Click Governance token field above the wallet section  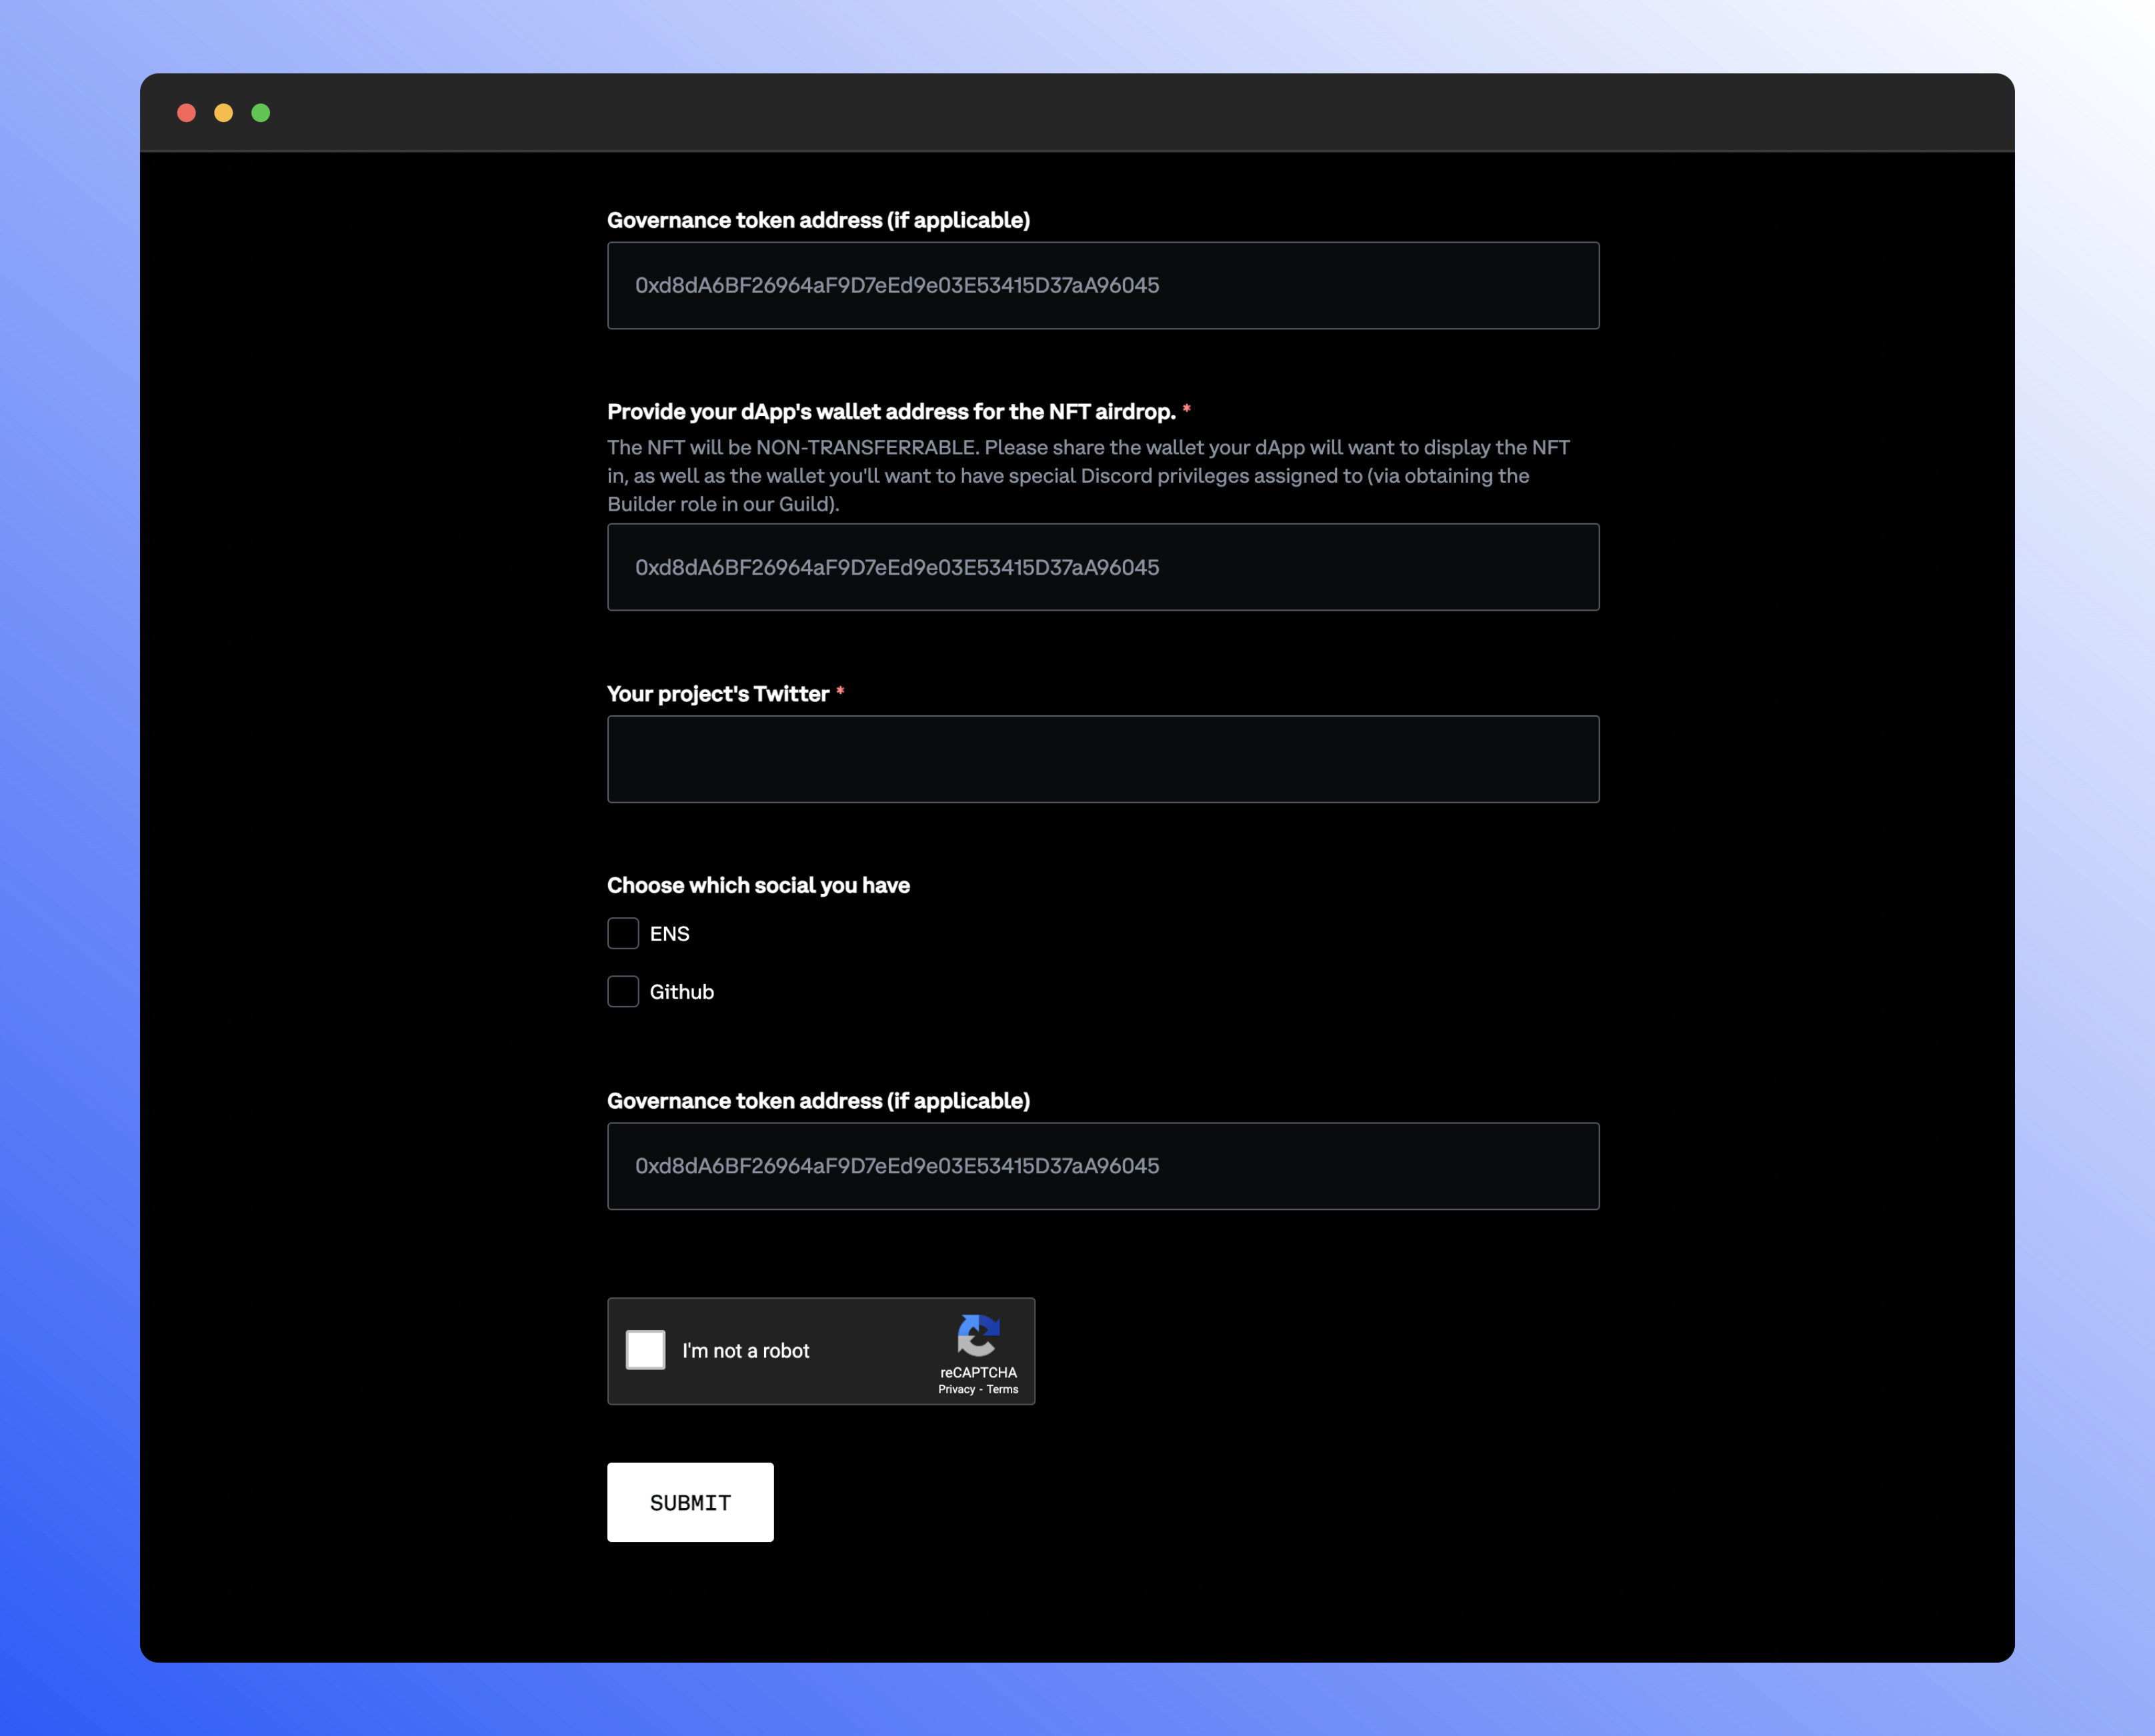pos(1102,285)
